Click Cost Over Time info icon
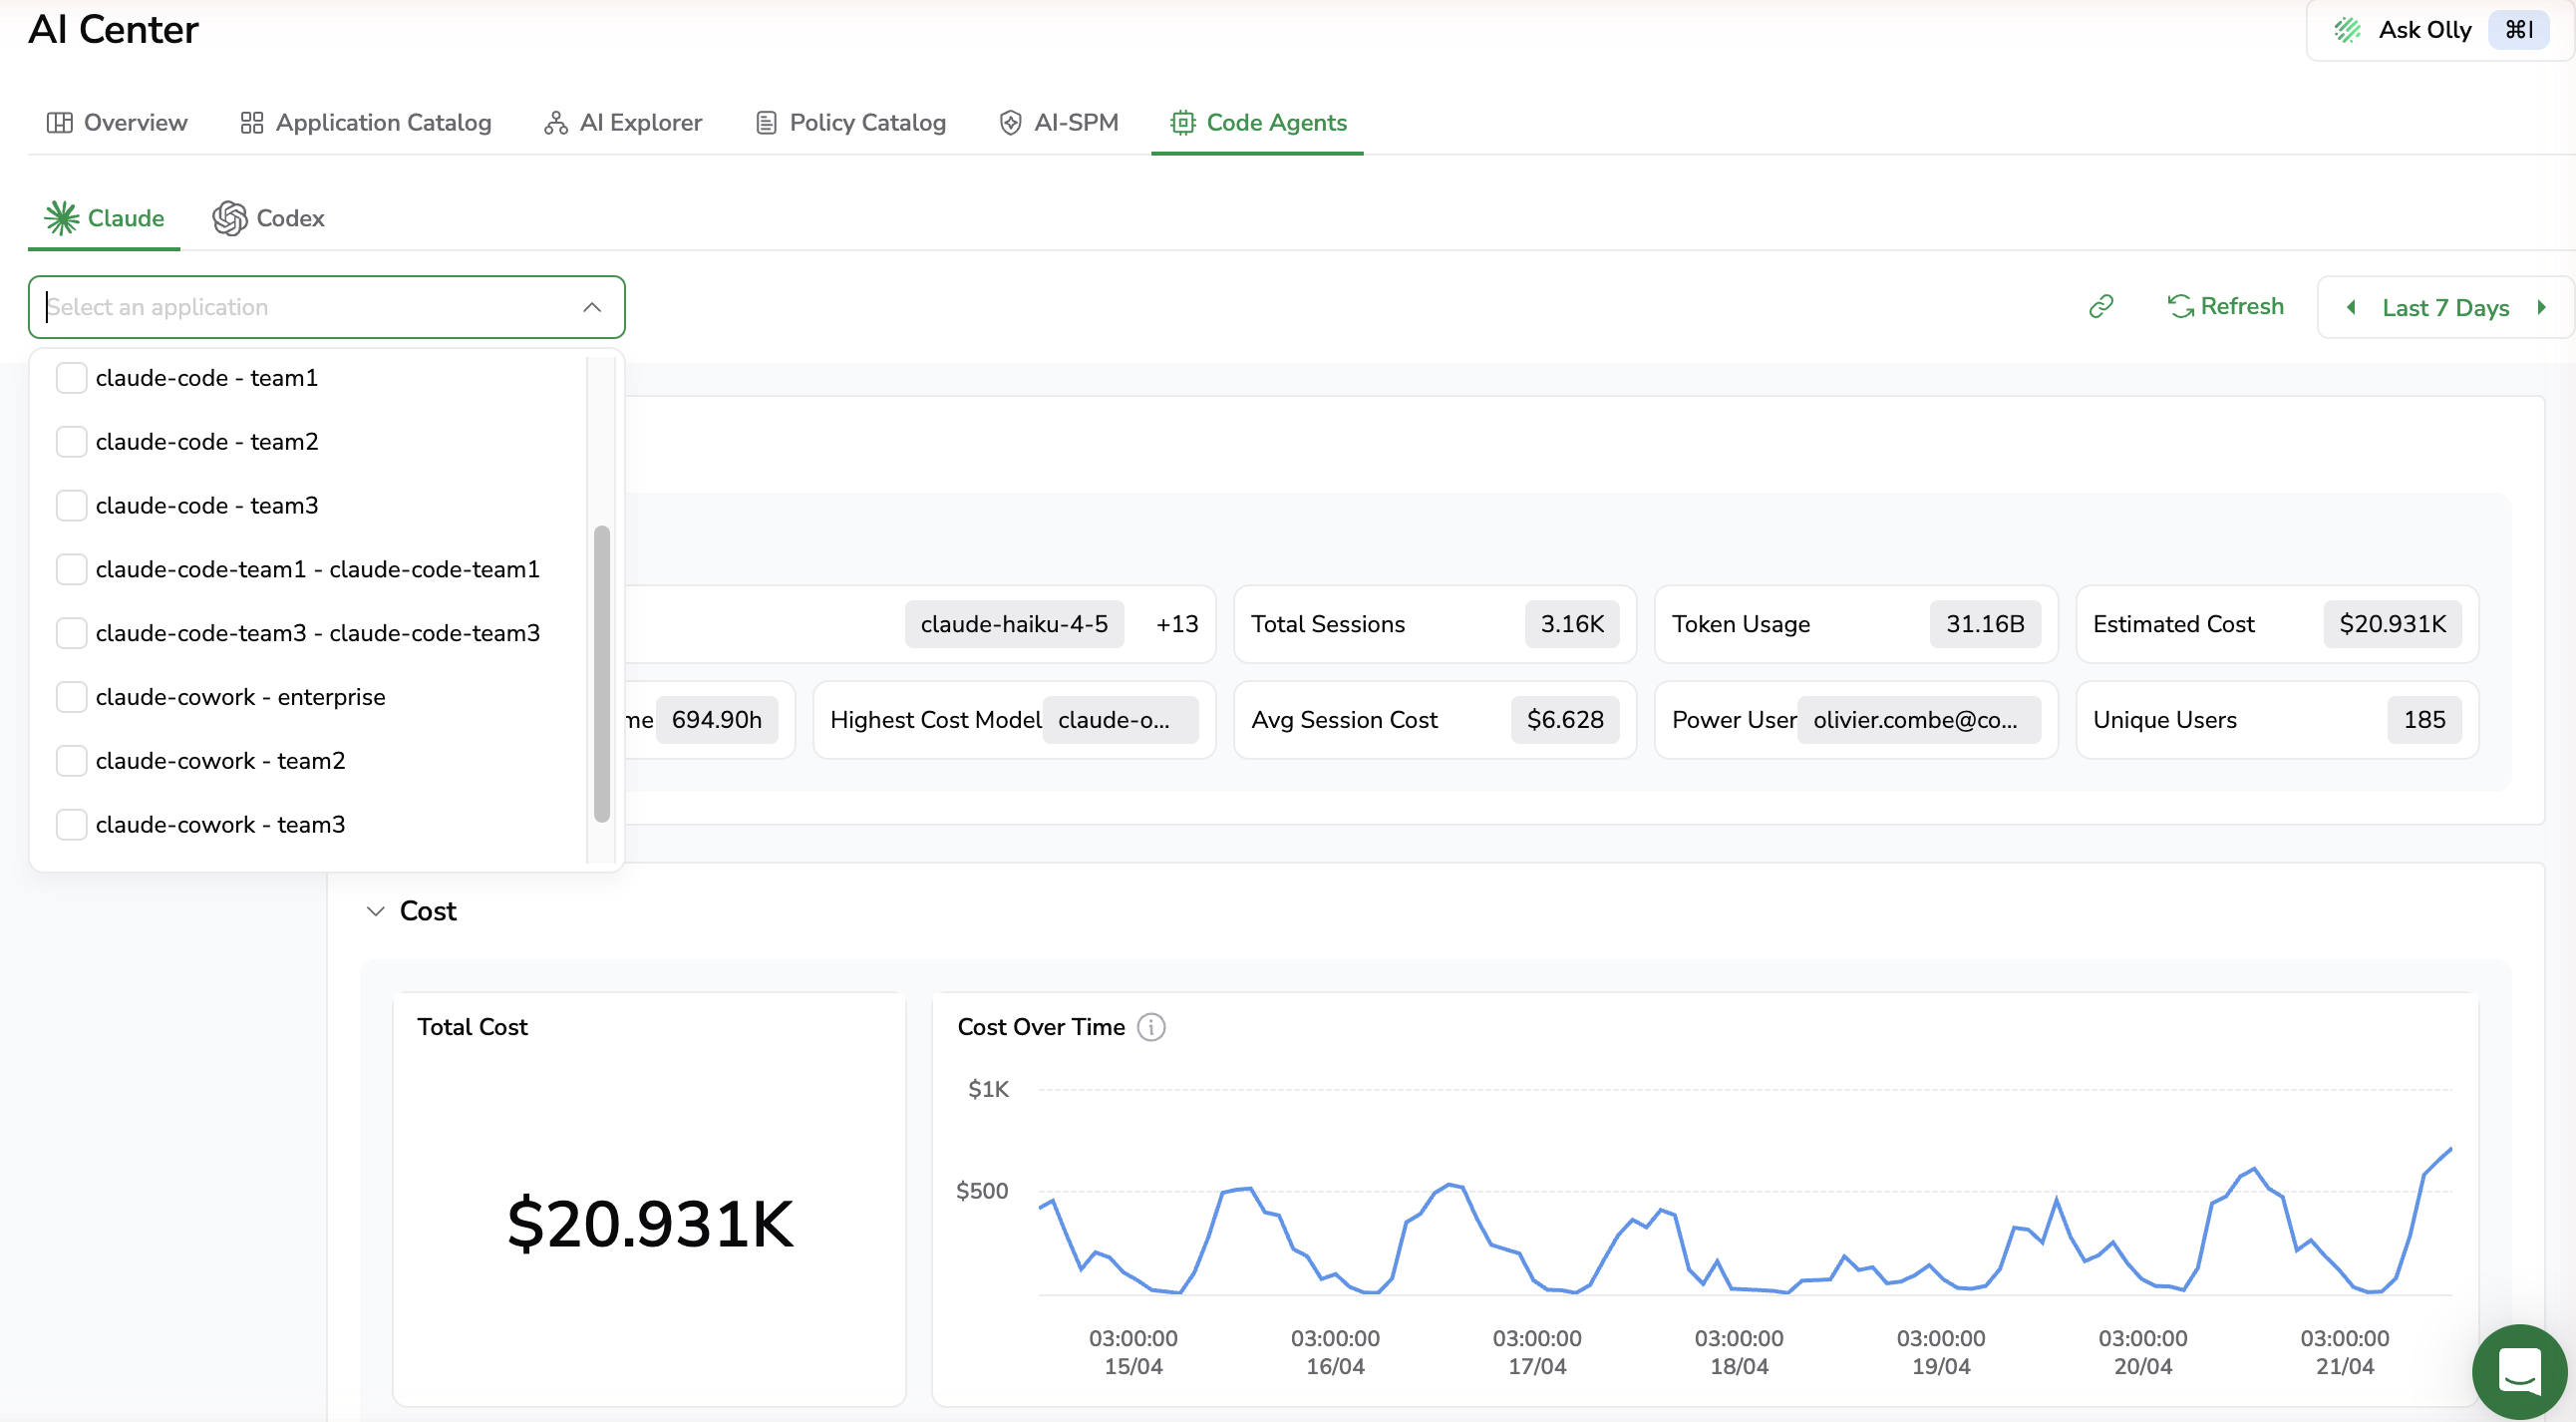 1151,1027
